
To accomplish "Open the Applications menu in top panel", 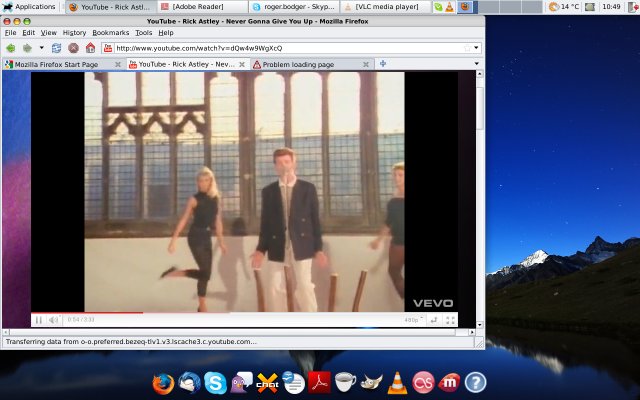I will (x=29, y=7).
